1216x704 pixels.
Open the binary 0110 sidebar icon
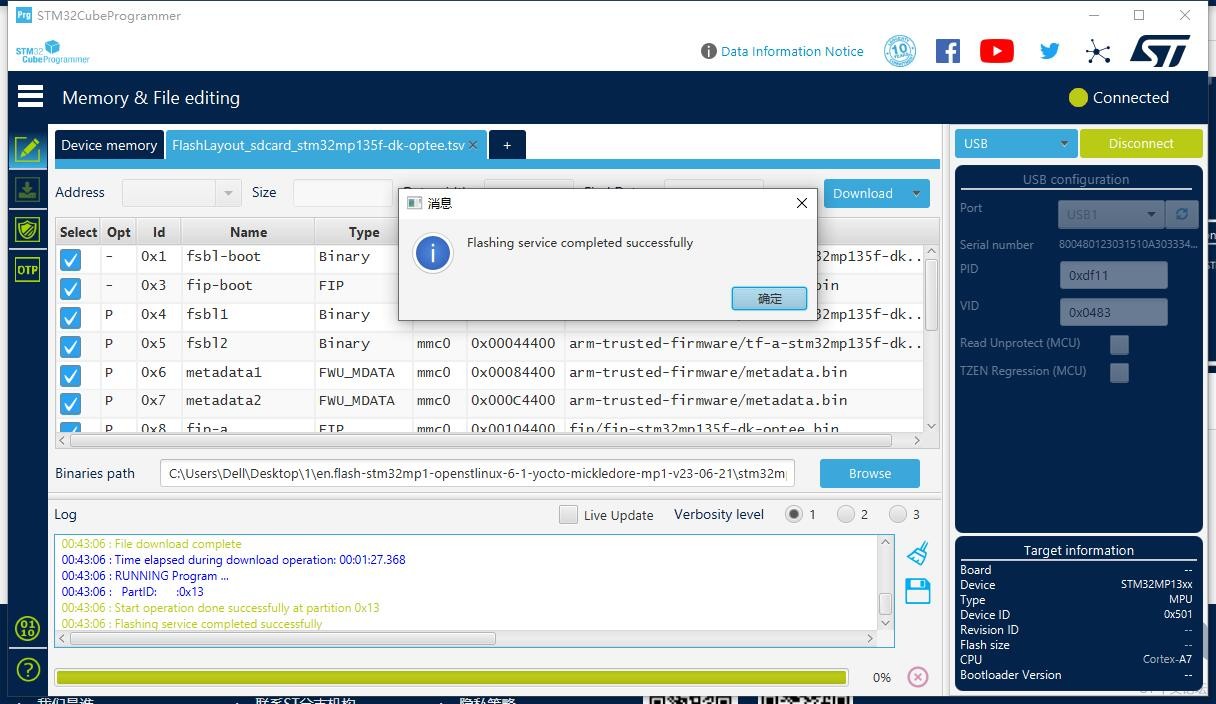coord(27,628)
